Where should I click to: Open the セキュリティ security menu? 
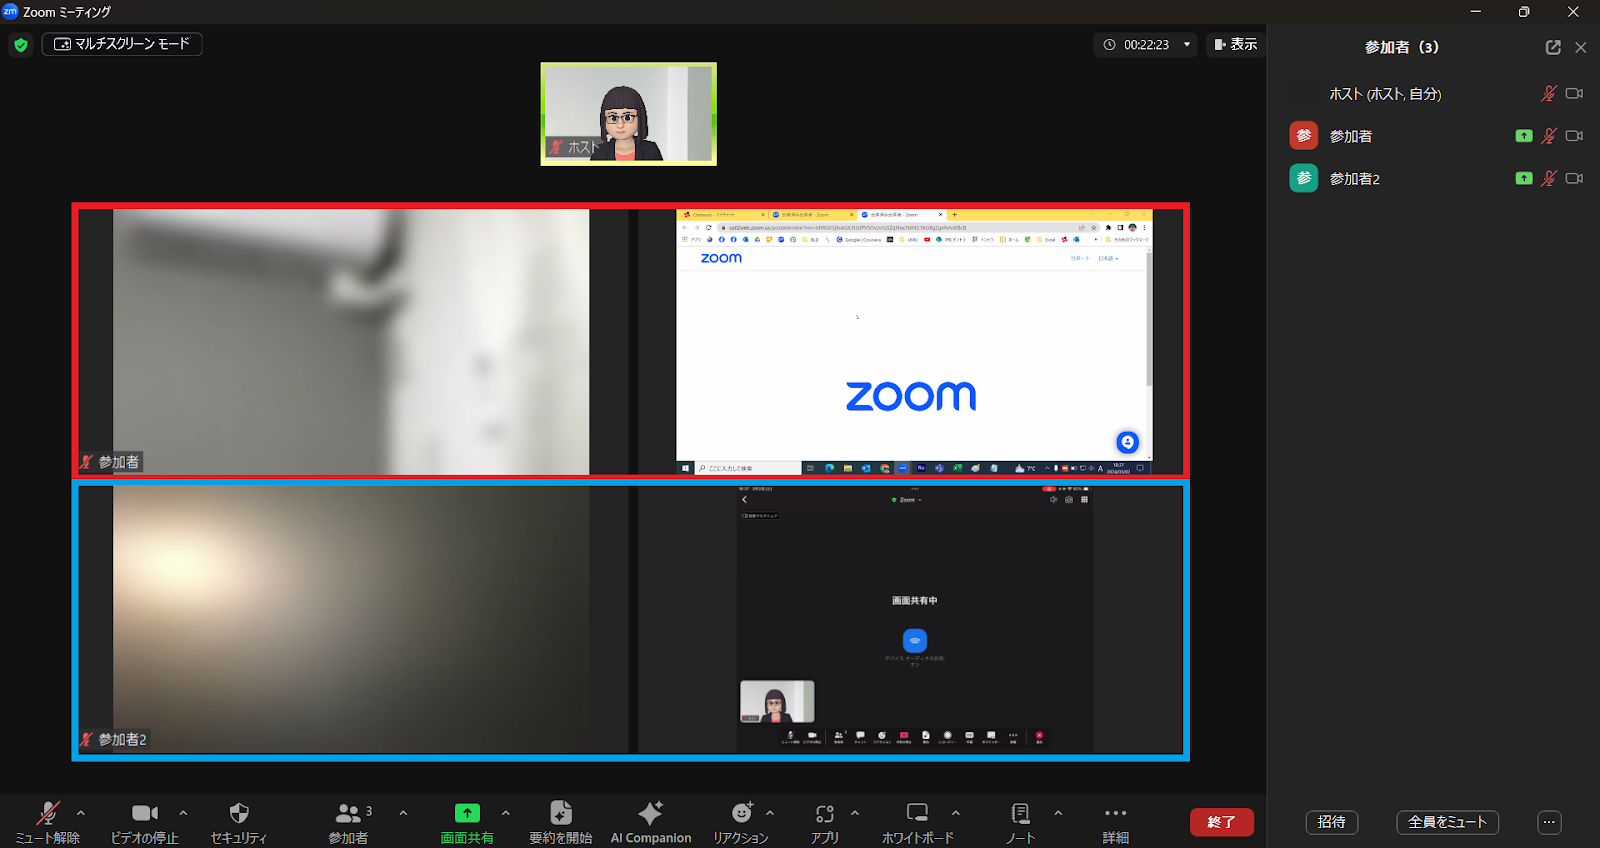tap(238, 822)
